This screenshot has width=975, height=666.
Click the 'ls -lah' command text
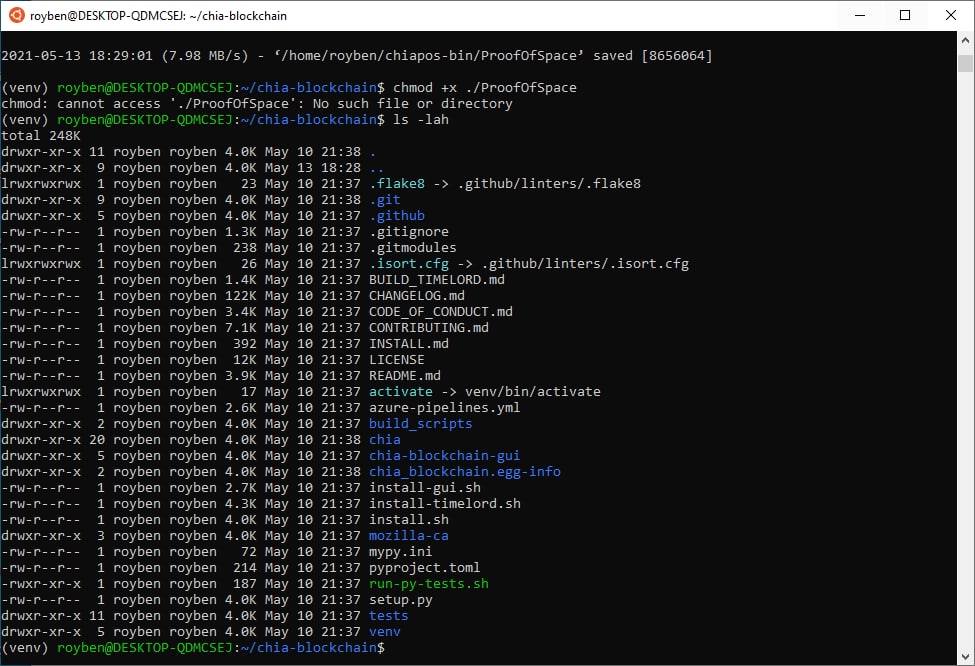420,119
